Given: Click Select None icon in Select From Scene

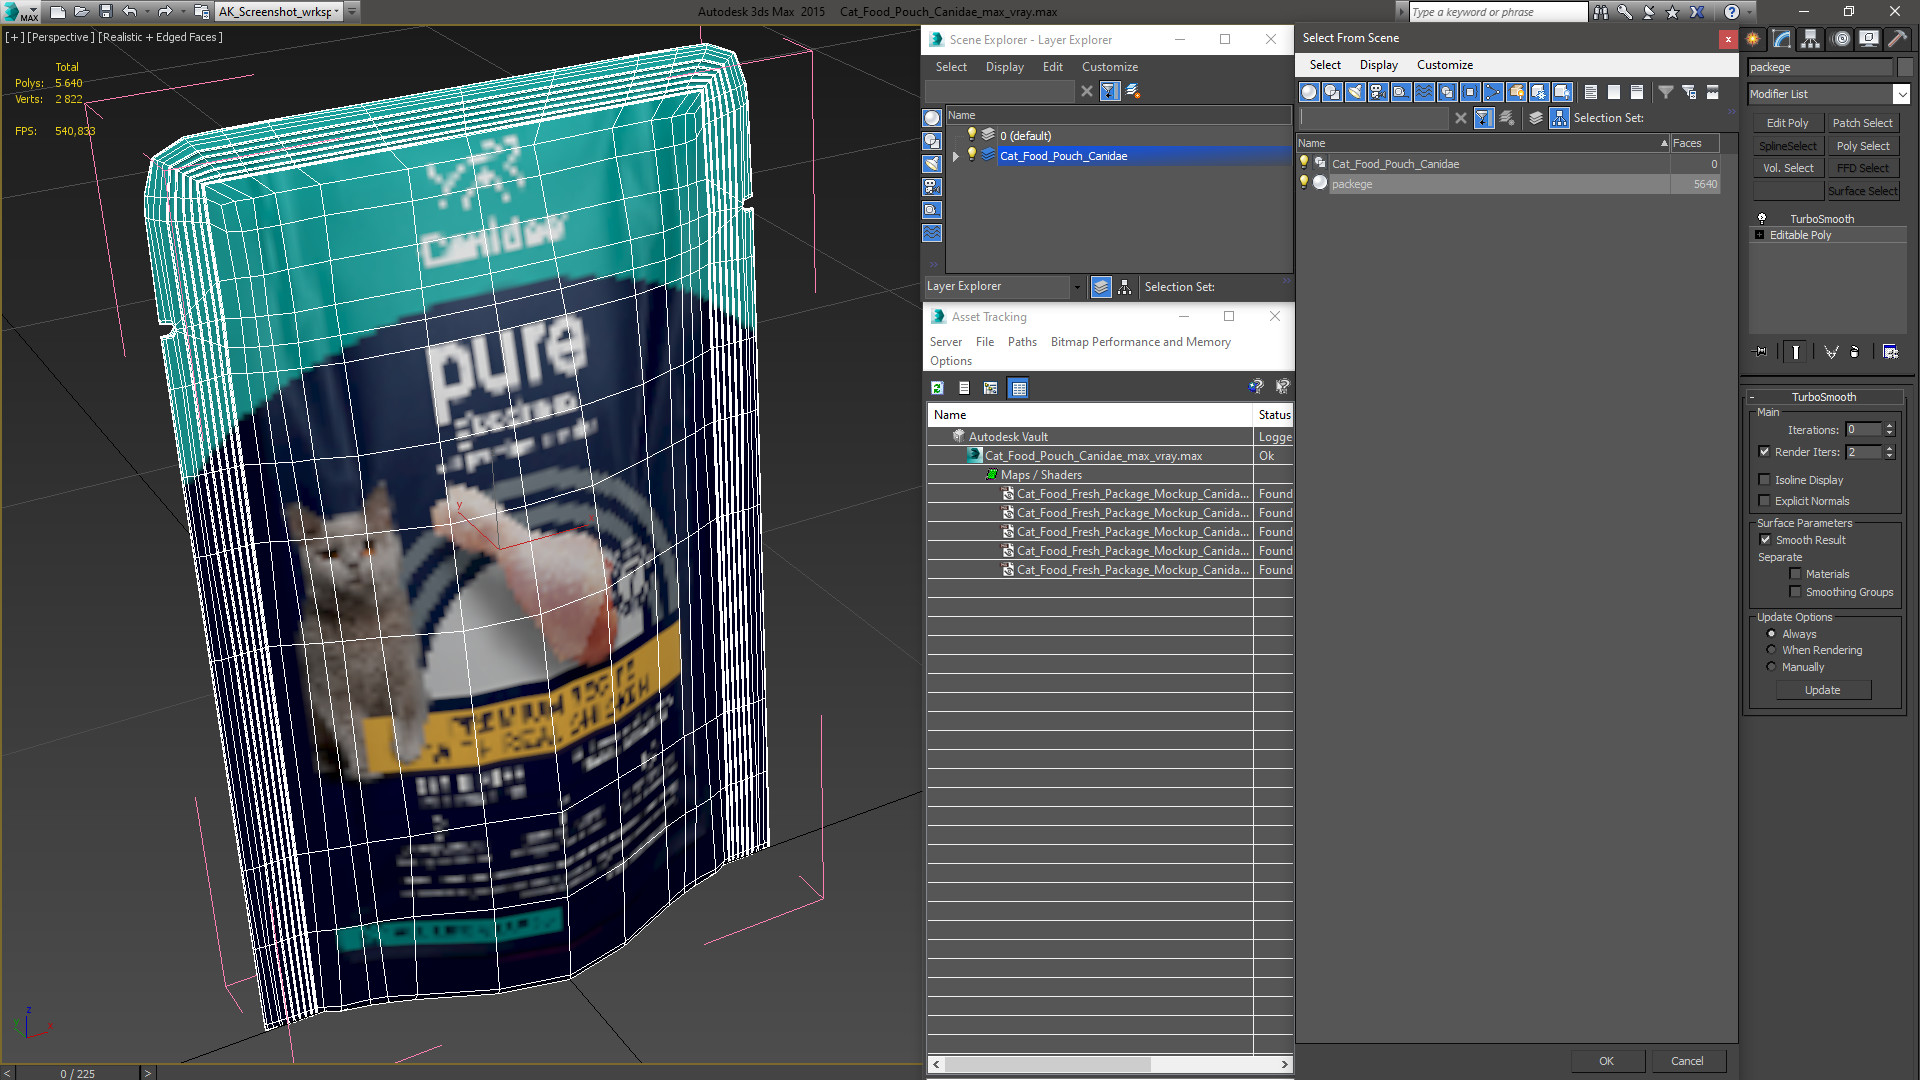Looking at the screenshot, I should tap(1614, 92).
